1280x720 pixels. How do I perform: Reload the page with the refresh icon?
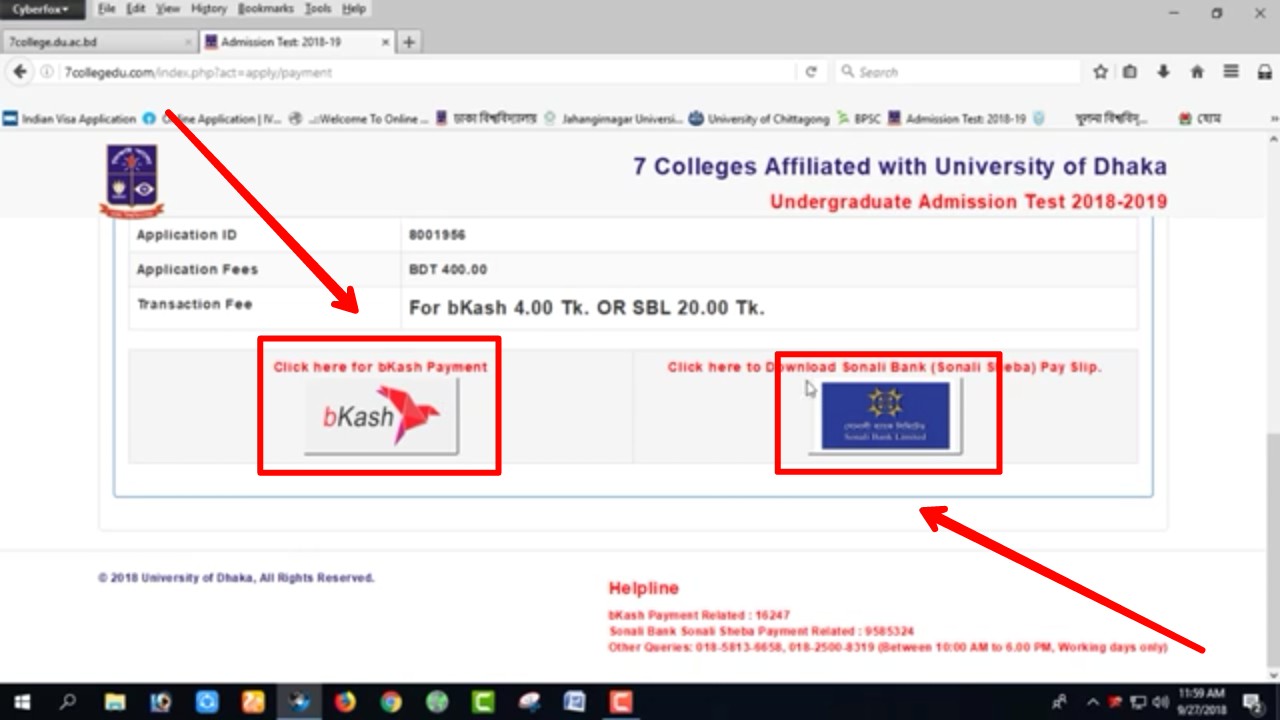pyautogui.click(x=811, y=72)
